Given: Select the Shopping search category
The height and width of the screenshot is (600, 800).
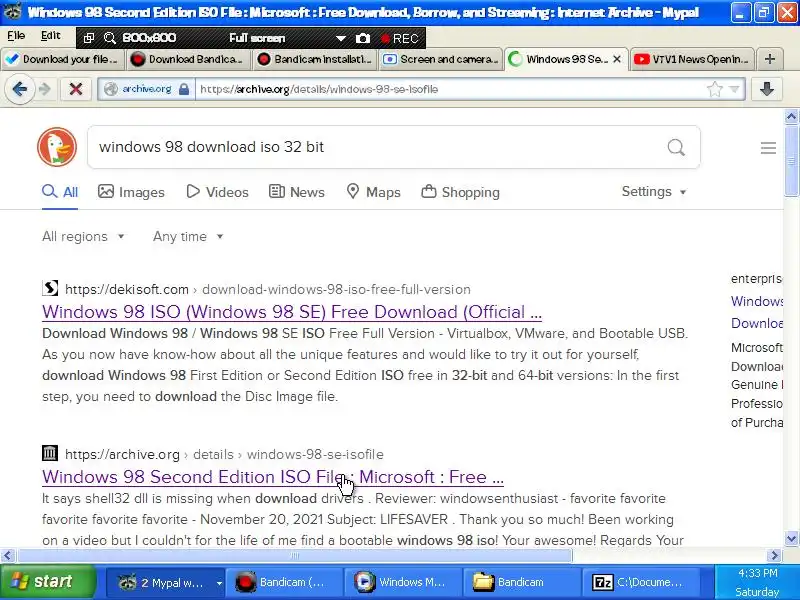Looking at the screenshot, I should 460,192.
